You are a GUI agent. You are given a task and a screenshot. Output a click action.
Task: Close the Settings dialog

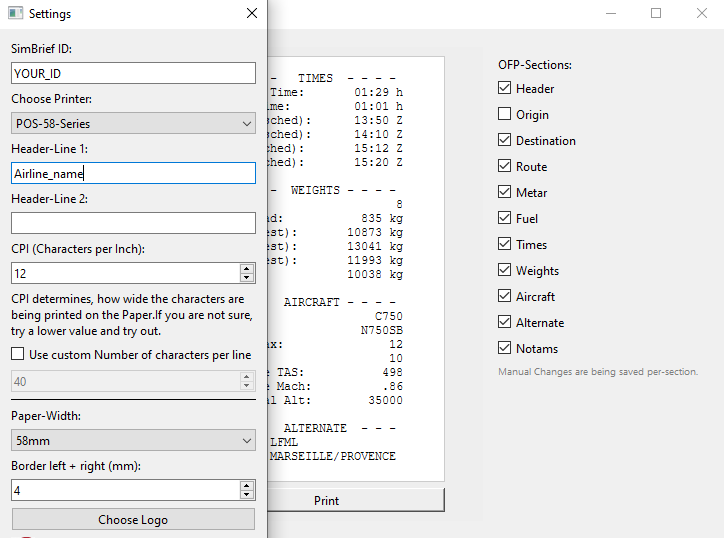[x=252, y=14]
